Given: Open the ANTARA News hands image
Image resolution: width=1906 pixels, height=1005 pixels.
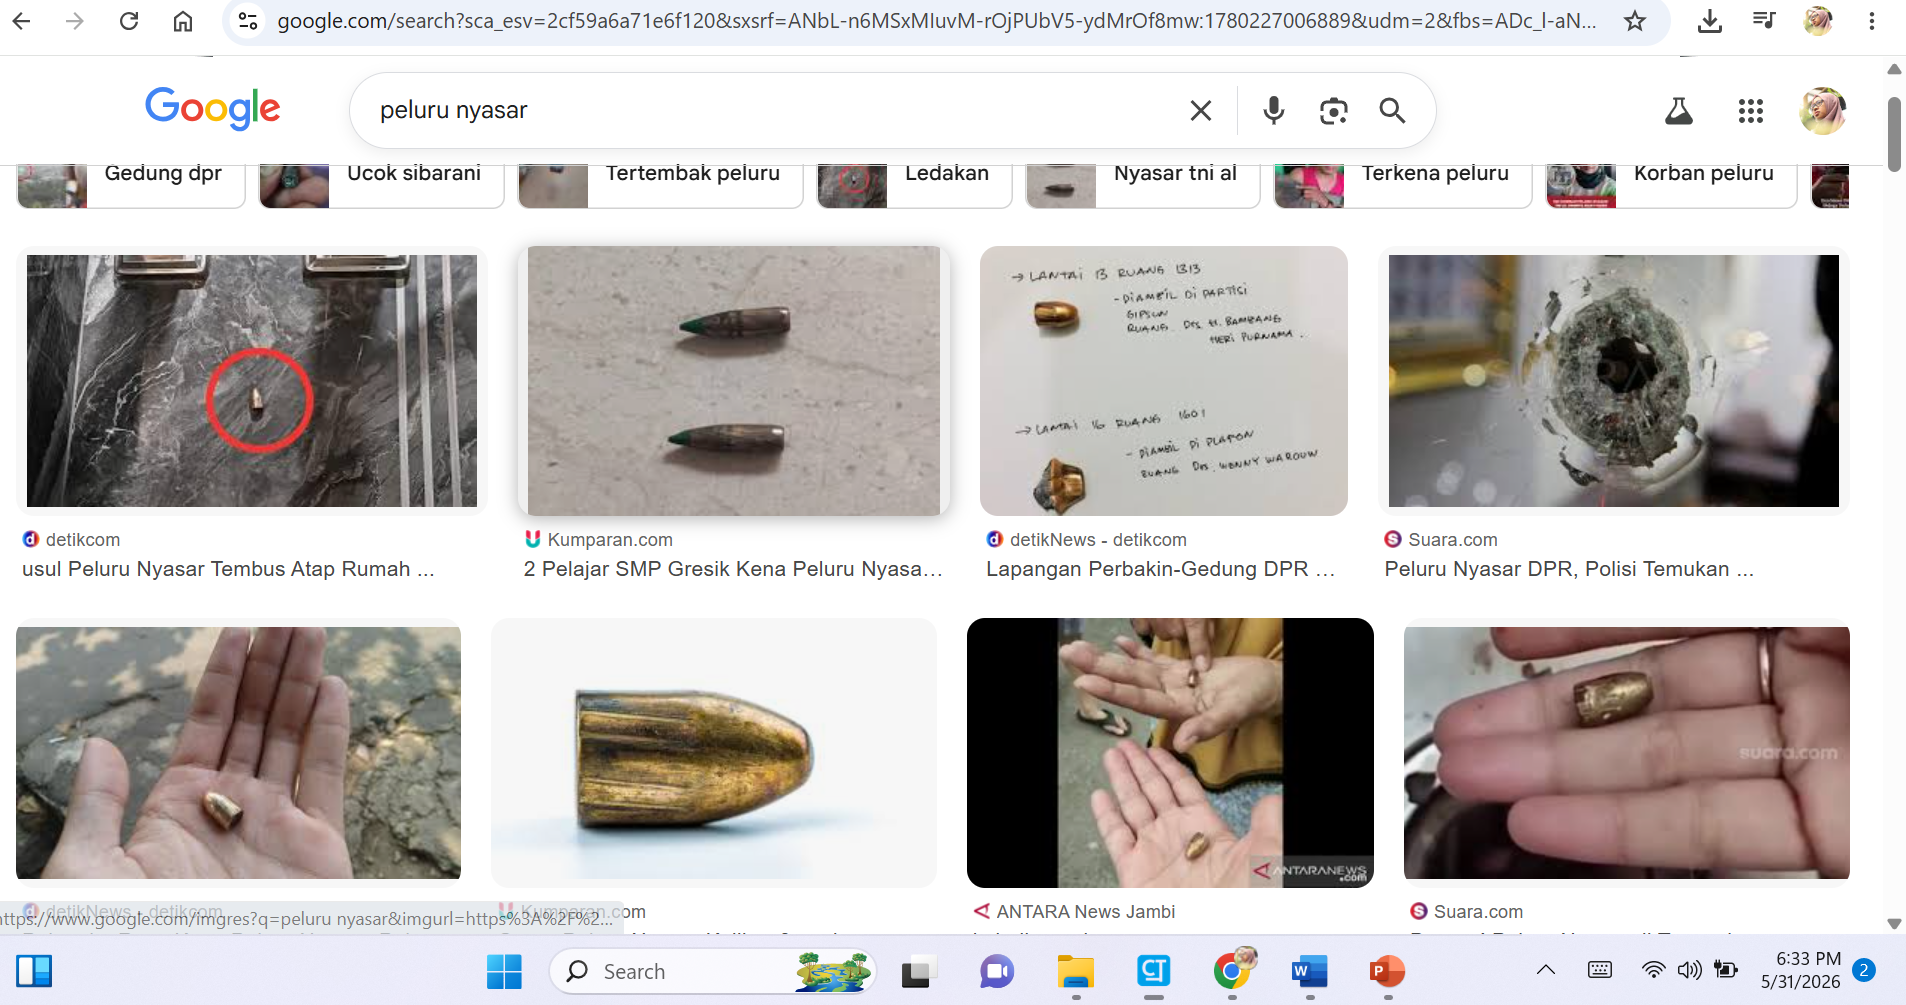Looking at the screenshot, I should point(1170,753).
